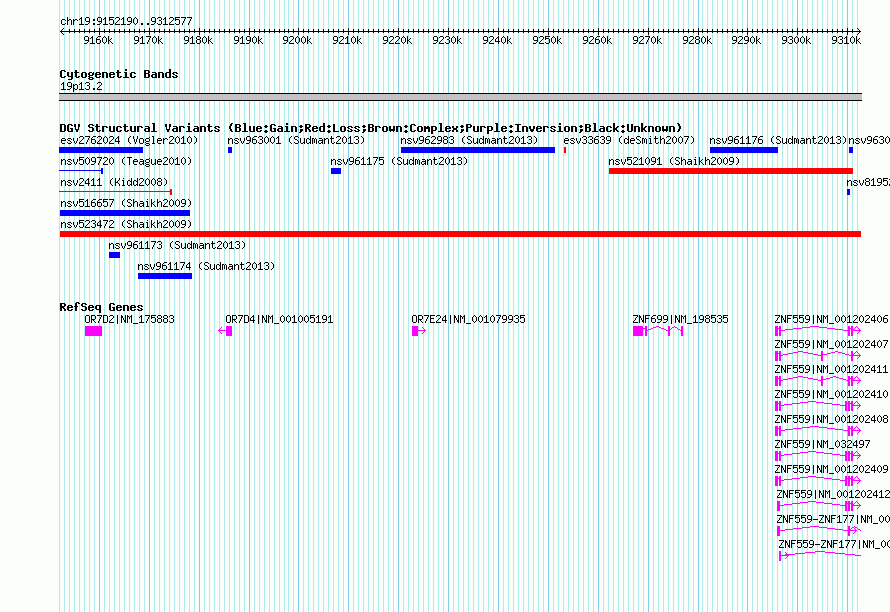This screenshot has width=890, height=612.
Task: Open the esv33639 (deSmith2007) variant label
Action: [629, 140]
